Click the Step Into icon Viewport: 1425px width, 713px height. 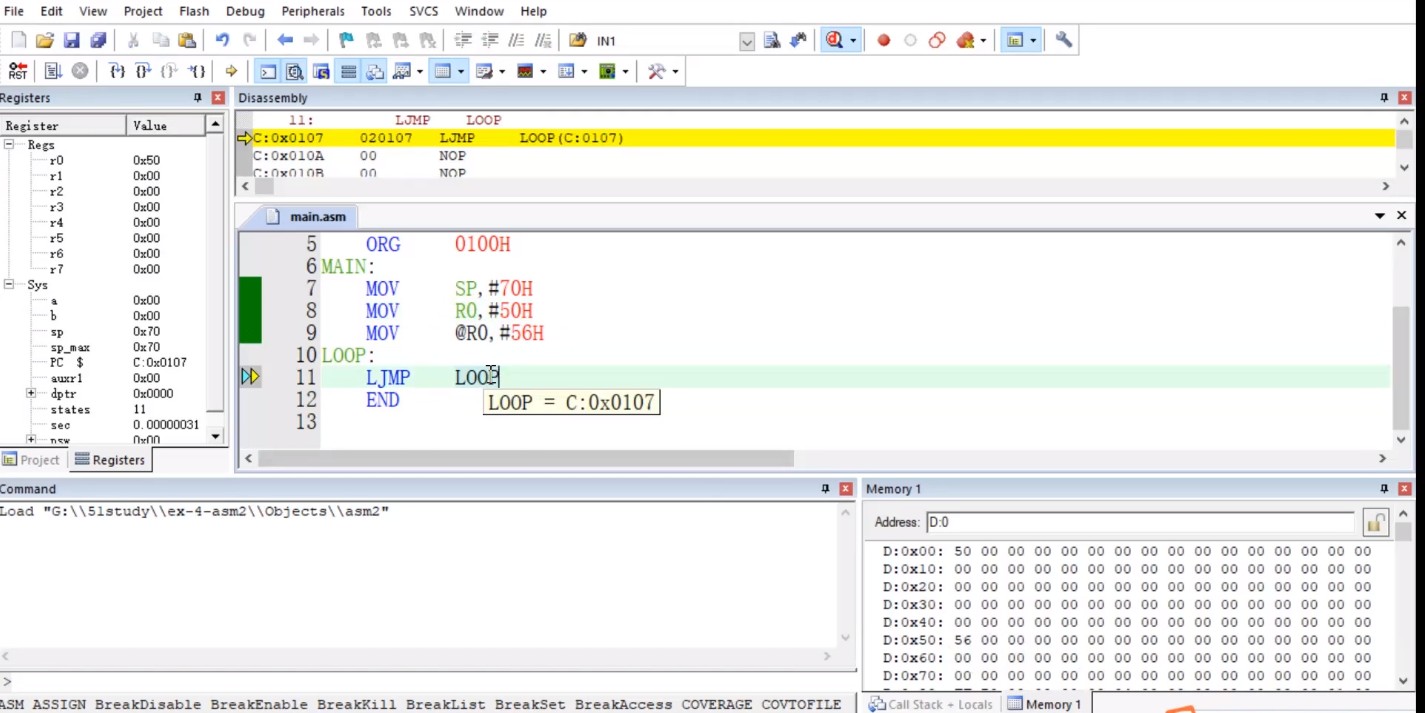(117, 71)
